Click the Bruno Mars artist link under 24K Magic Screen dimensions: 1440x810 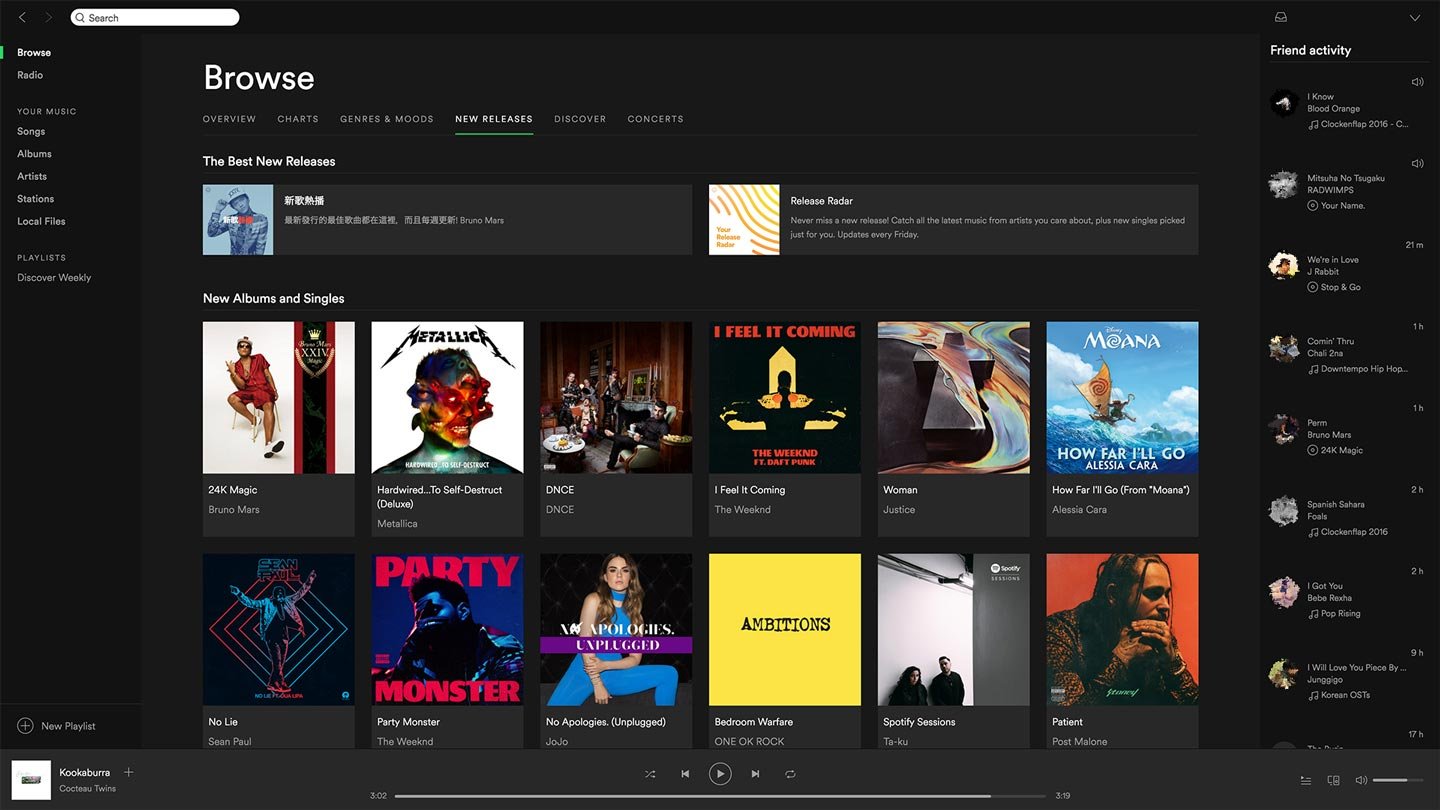coord(234,510)
